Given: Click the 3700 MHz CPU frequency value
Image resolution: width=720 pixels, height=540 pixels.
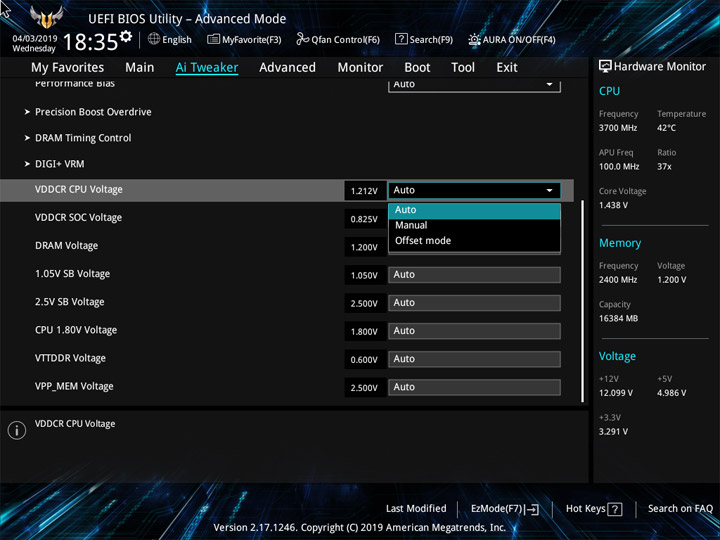Looking at the screenshot, I should coord(618,128).
